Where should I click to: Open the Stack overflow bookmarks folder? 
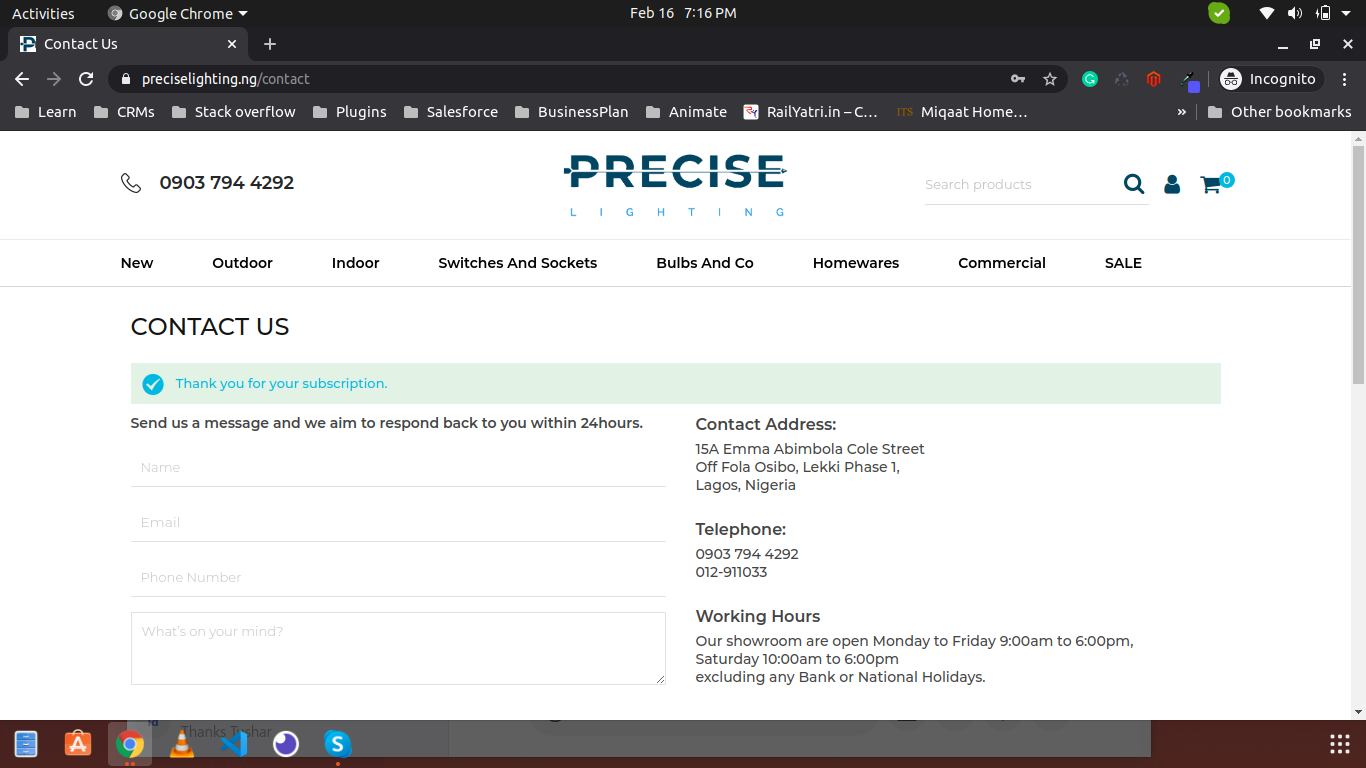pos(234,112)
